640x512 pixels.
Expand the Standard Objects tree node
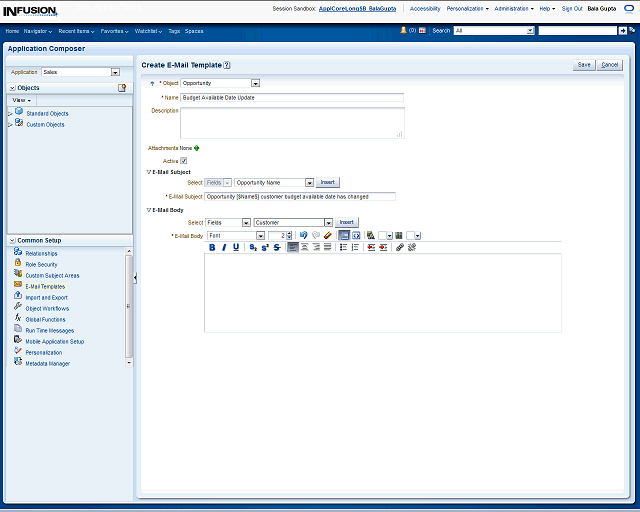tap(10, 114)
